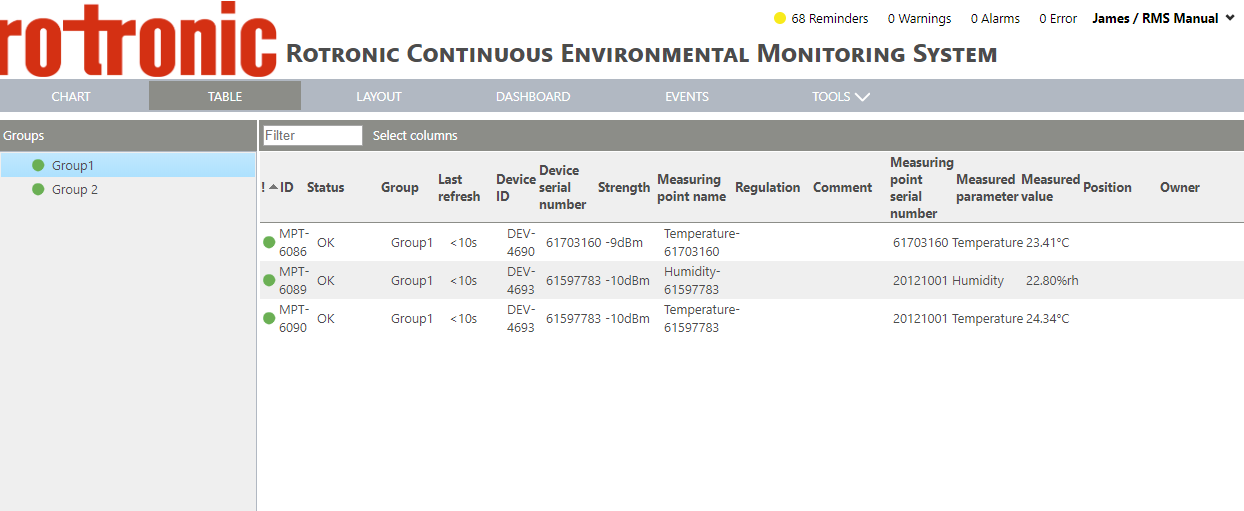Click the 23.41°C measured value

(1047, 242)
